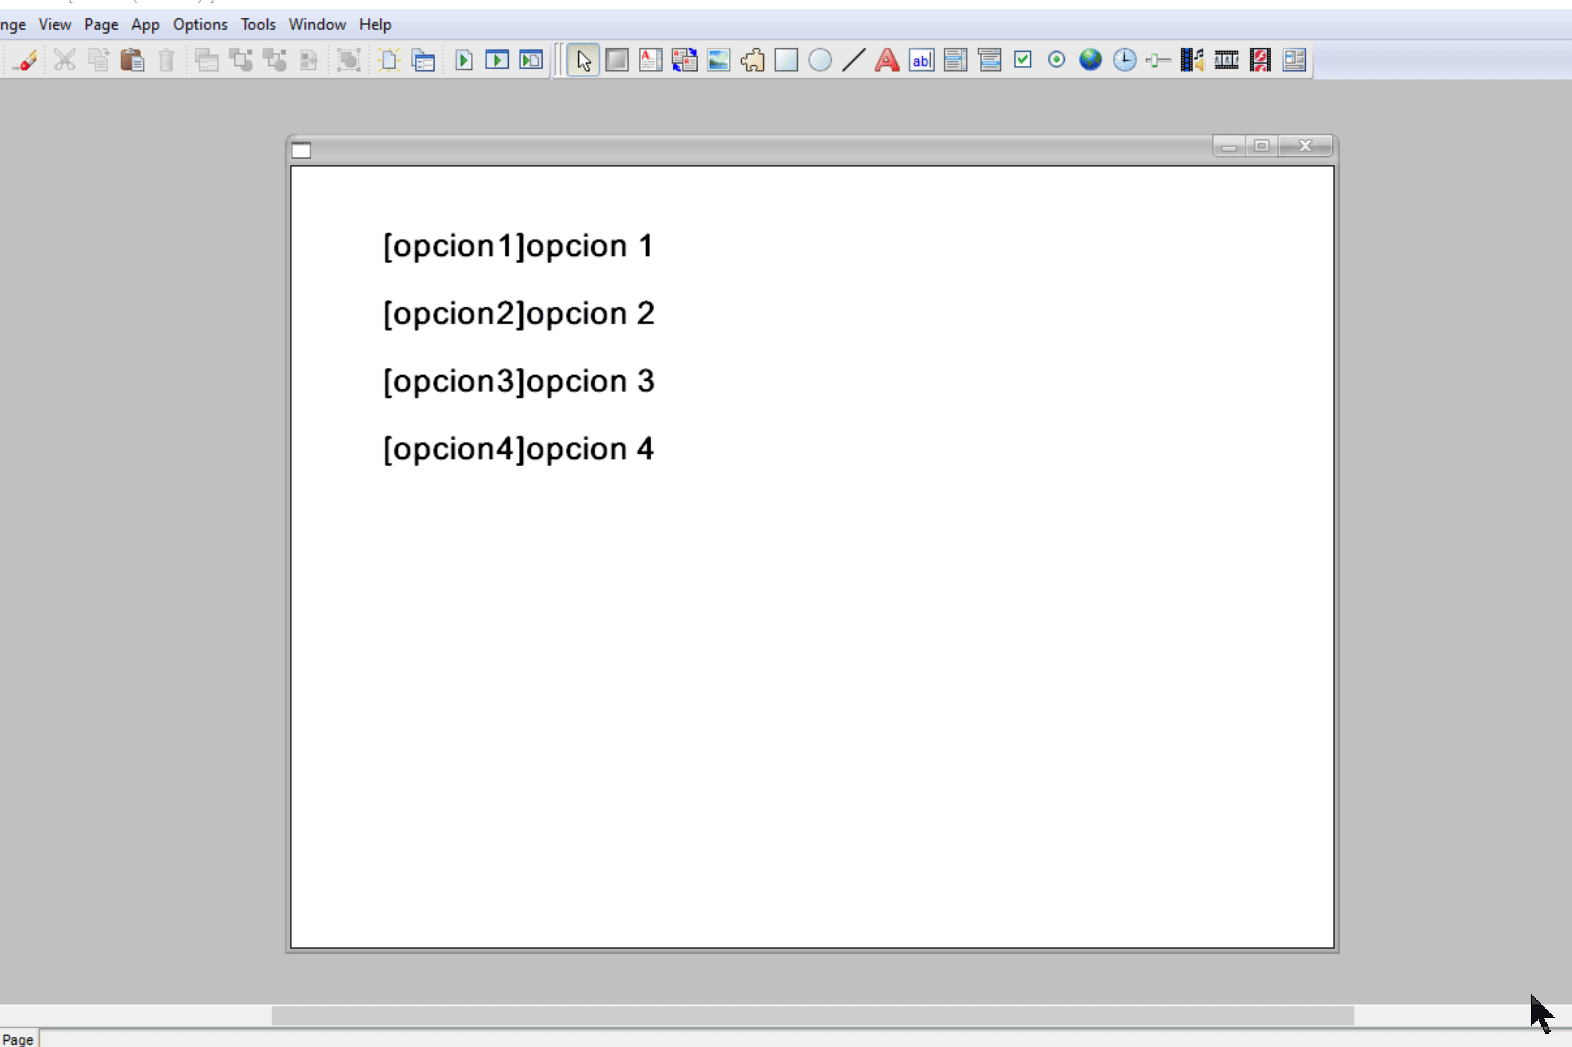Select the '[opcion1]opcion 1' text object
Image resolution: width=1572 pixels, height=1047 pixels.
(518, 246)
